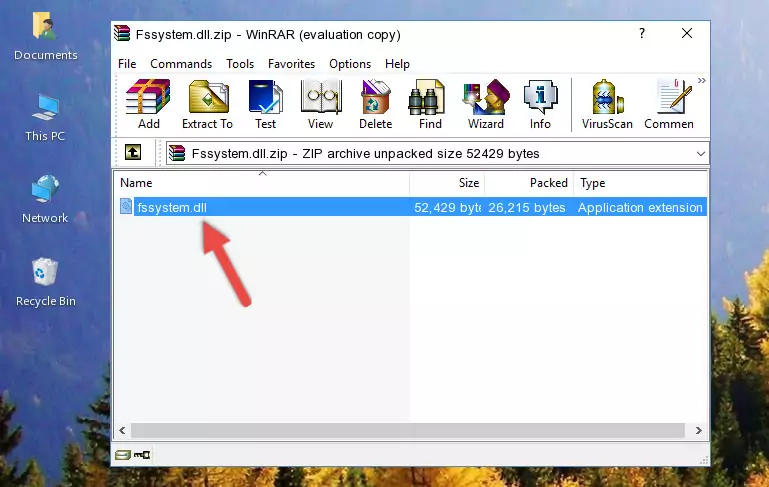This screenshot has height=487, width=769.
Task: Click the horizontal scrollbar right arrow
Action: [698, 430]
